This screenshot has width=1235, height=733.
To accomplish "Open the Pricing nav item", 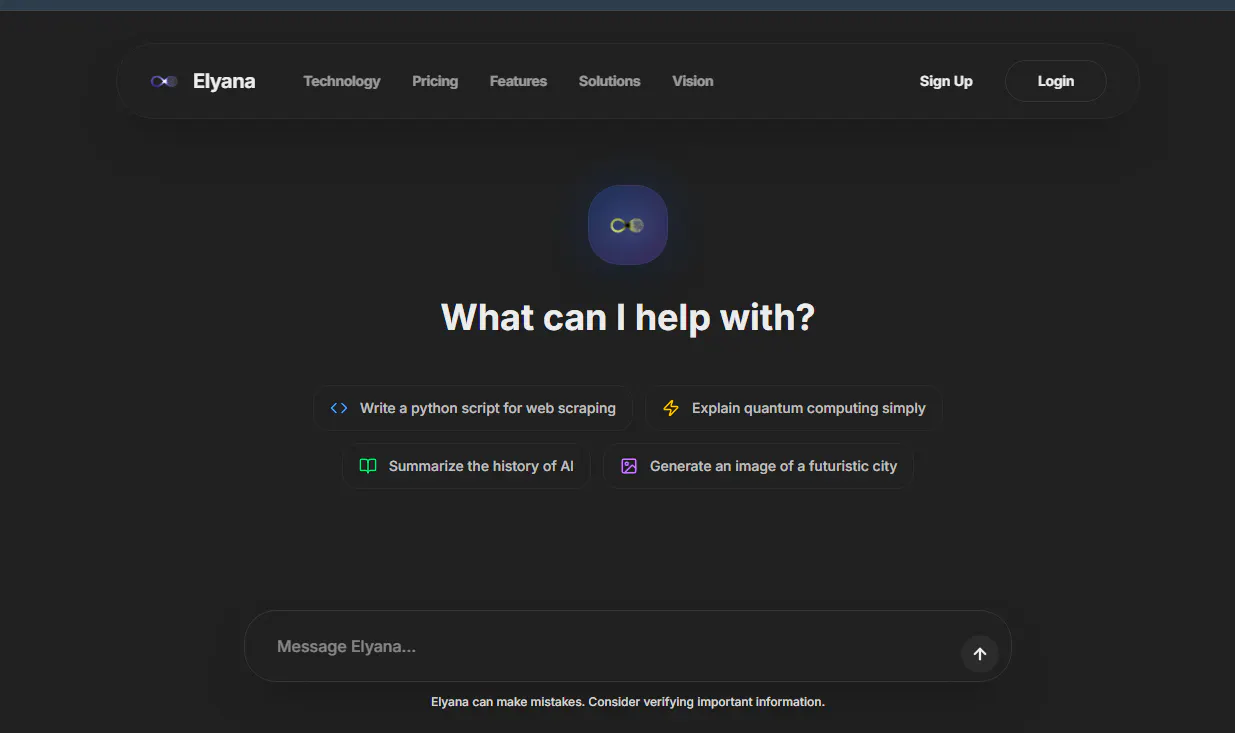I will [x=435, y=81].
